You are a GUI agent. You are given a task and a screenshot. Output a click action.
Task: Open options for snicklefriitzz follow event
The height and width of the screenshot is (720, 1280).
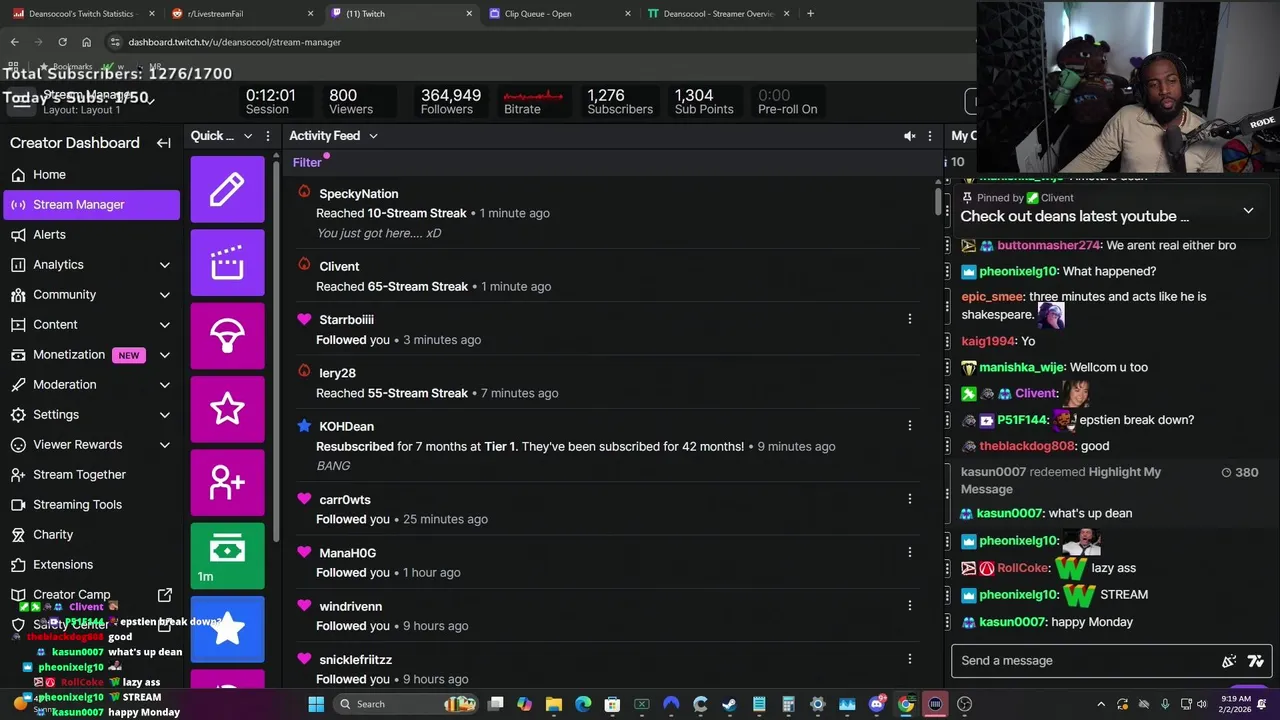[909, 658]
